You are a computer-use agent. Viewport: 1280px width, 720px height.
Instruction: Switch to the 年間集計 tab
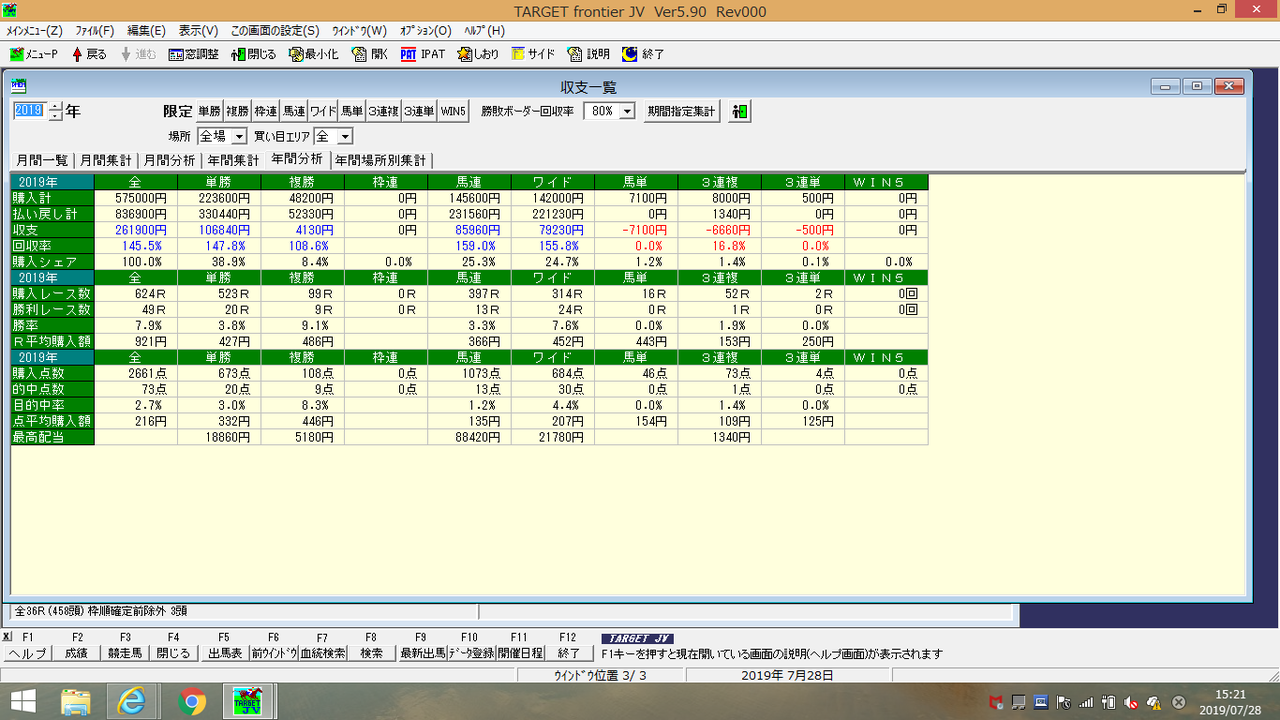coord(233,160)
